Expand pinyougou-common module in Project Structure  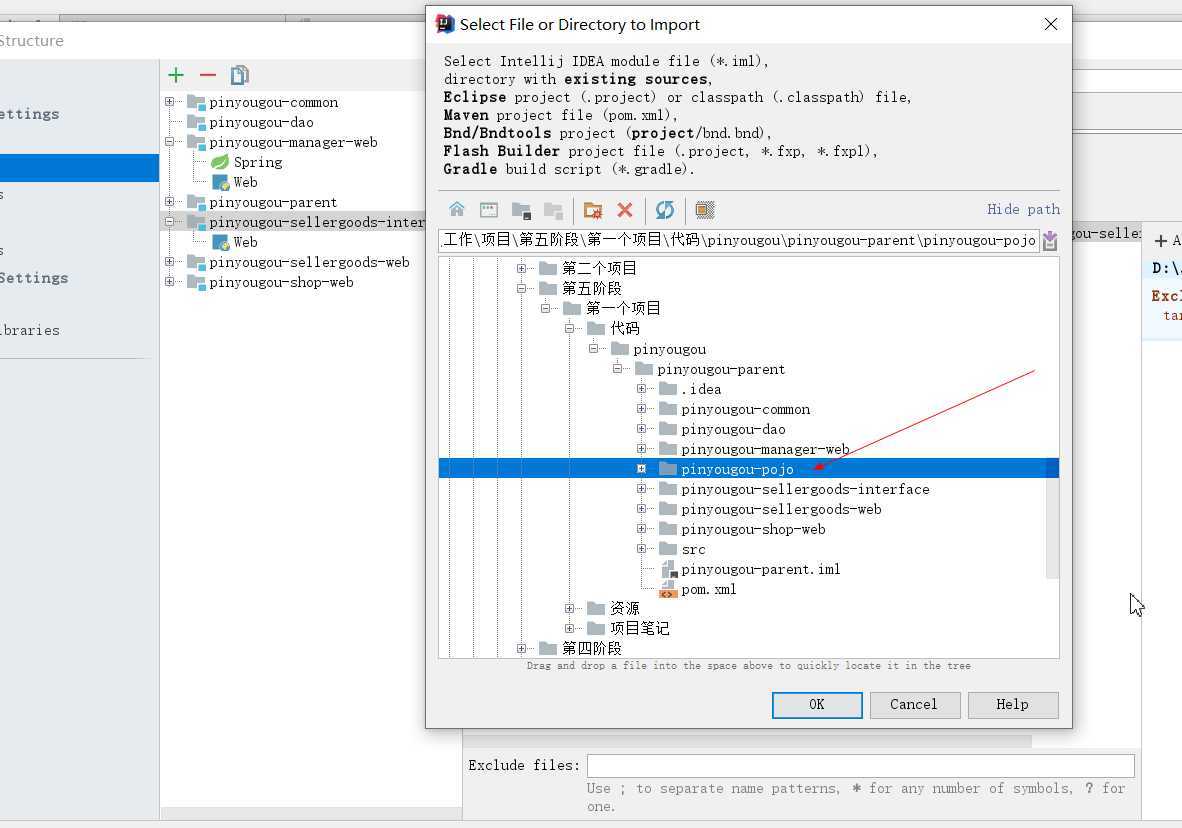pyautogui.click(x=170, y=101)
